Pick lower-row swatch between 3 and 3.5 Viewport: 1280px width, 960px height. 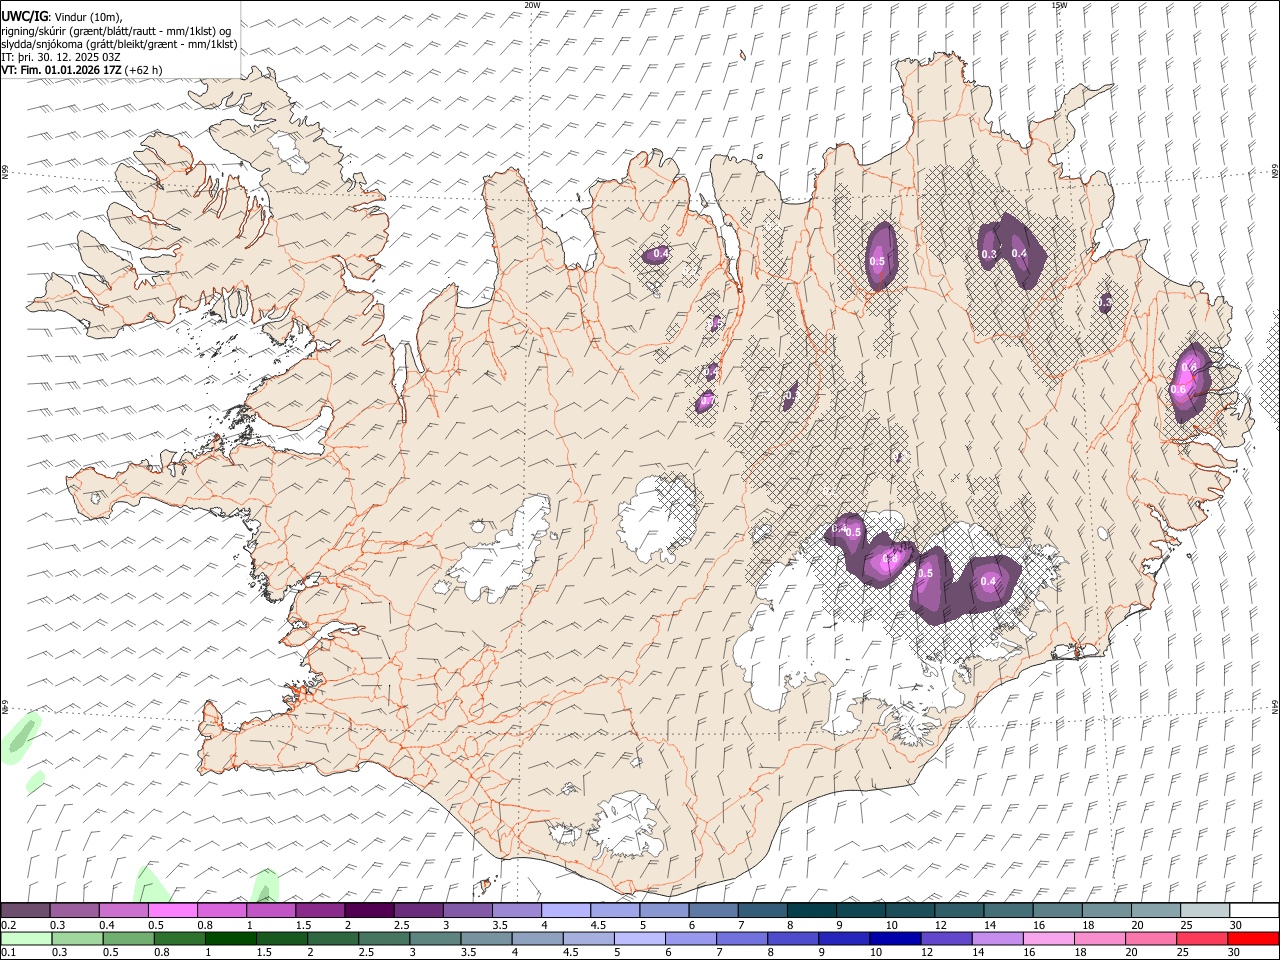(x=434, y=938)
